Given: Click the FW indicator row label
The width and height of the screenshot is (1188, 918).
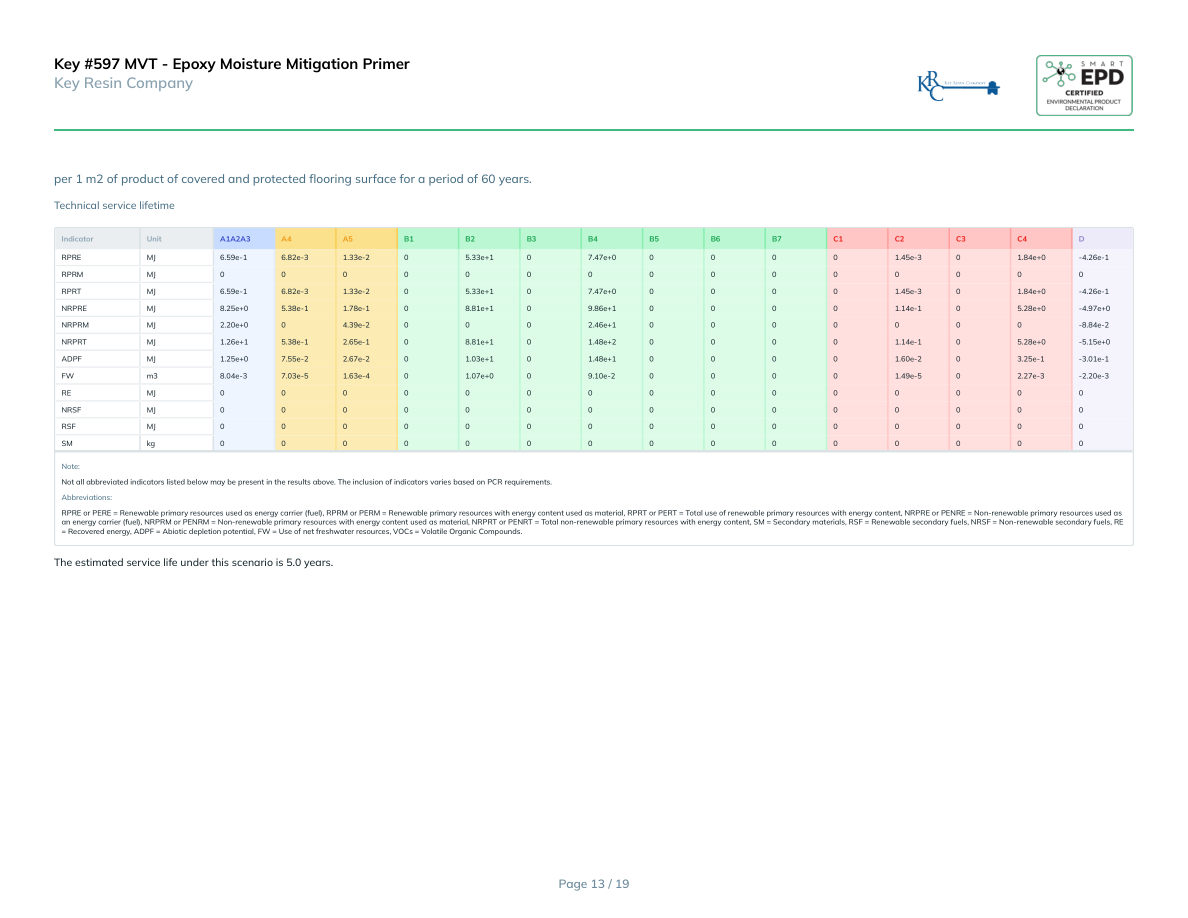Looking at the screenshot, I should point(67,376).
